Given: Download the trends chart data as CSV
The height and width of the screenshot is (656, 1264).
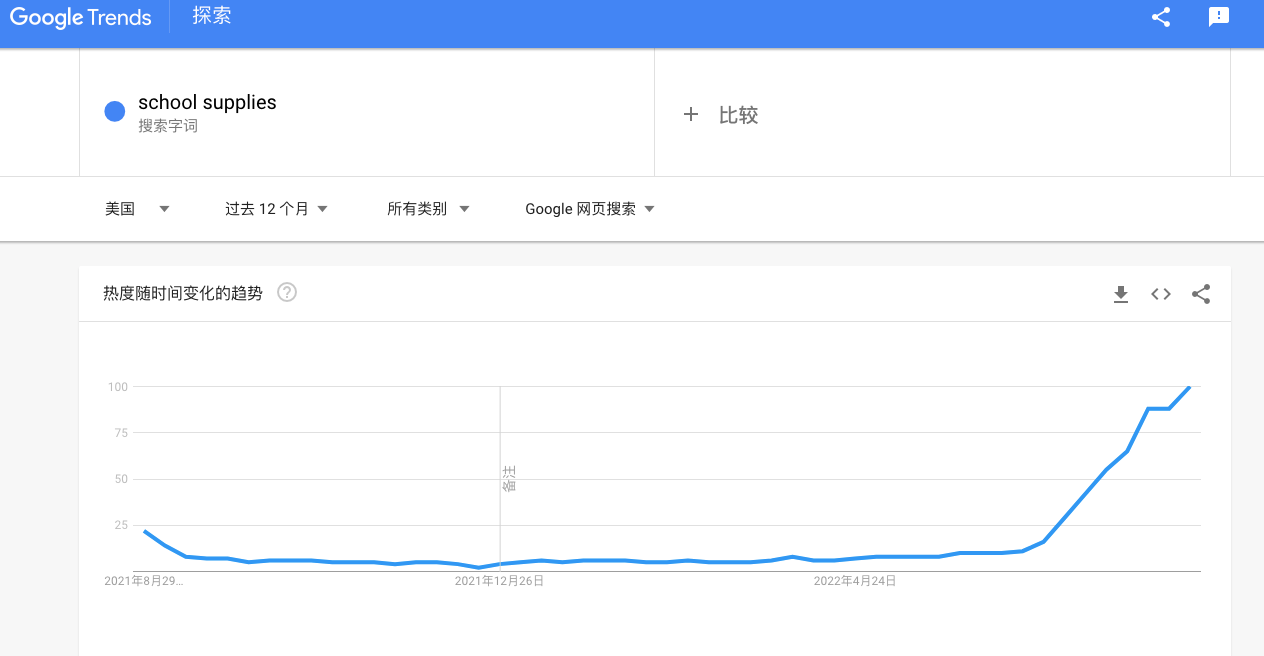Looking at the screenshot, I should 1120,294.
